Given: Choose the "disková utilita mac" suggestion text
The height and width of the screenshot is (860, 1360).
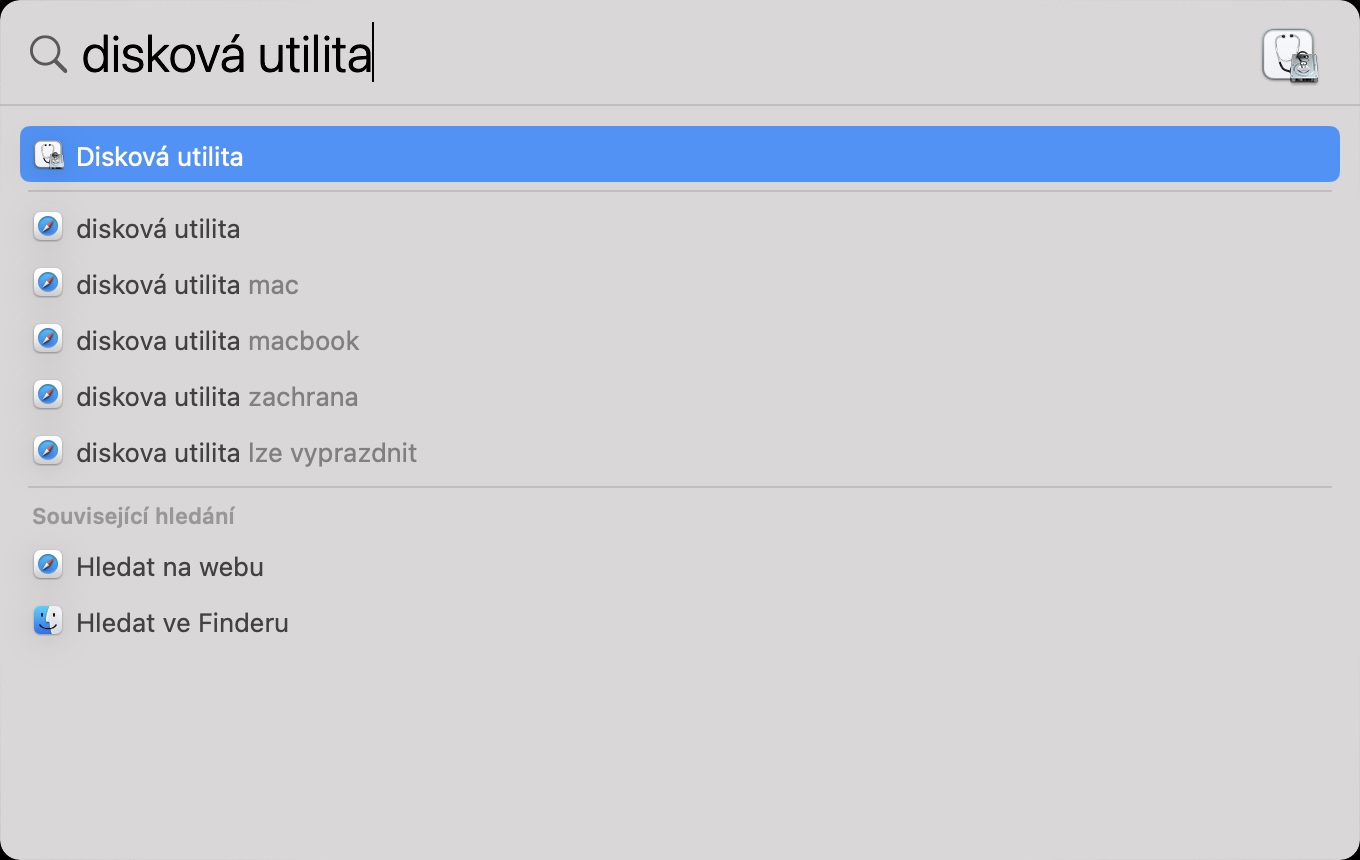Looking at the screenshot, I should (187, 285).
